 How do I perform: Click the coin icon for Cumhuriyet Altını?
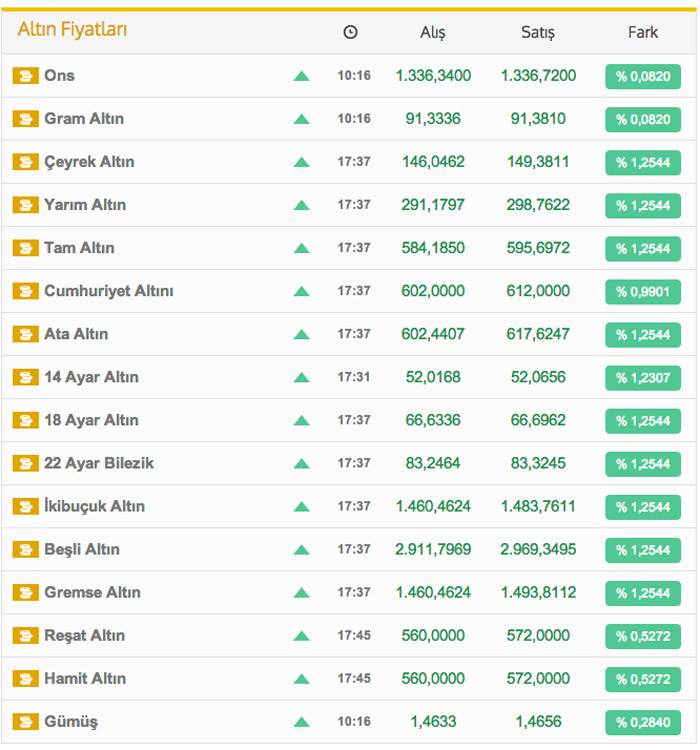point(25,291)
